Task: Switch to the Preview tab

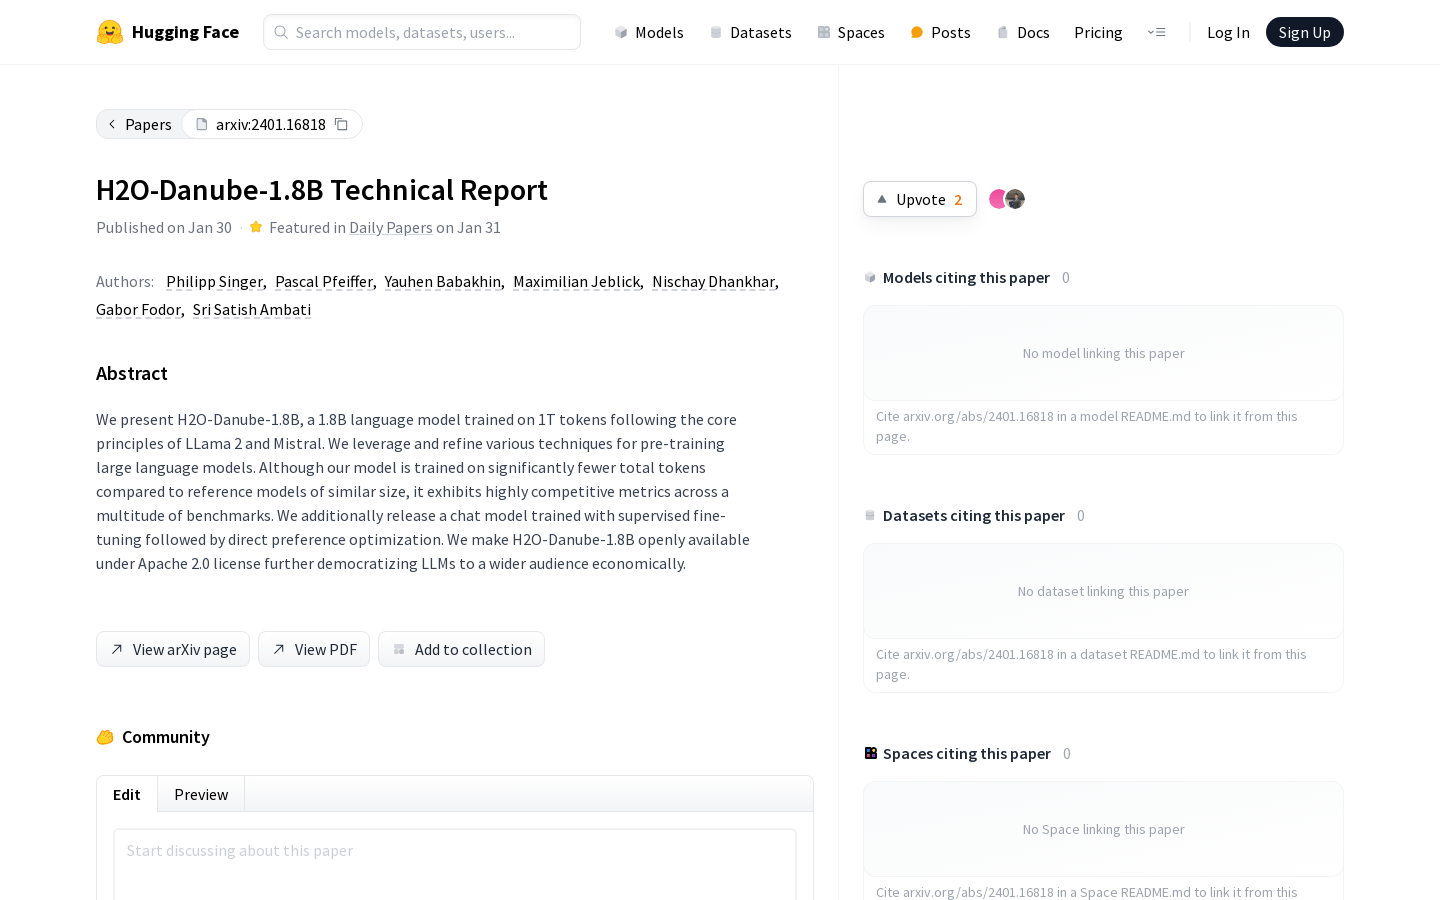Action: point(201,794)
